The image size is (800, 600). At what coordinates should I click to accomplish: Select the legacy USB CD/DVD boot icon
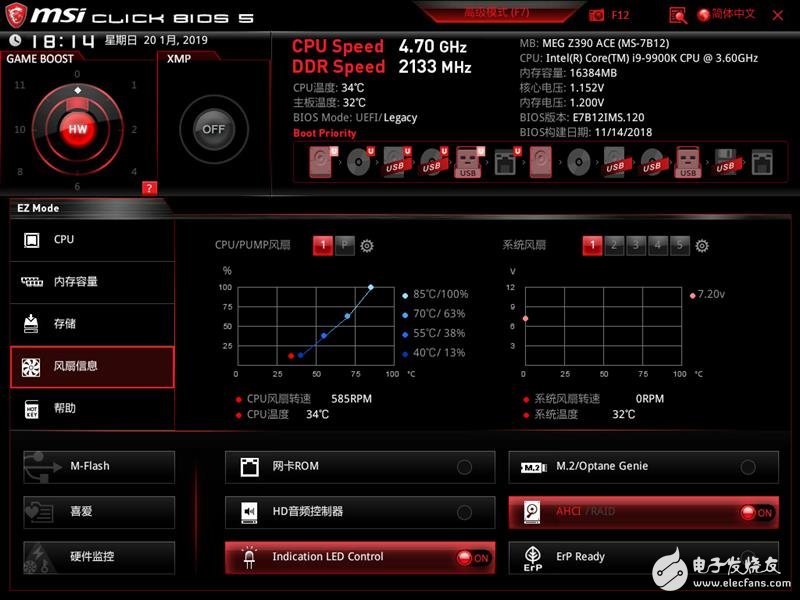click(653, 162)
